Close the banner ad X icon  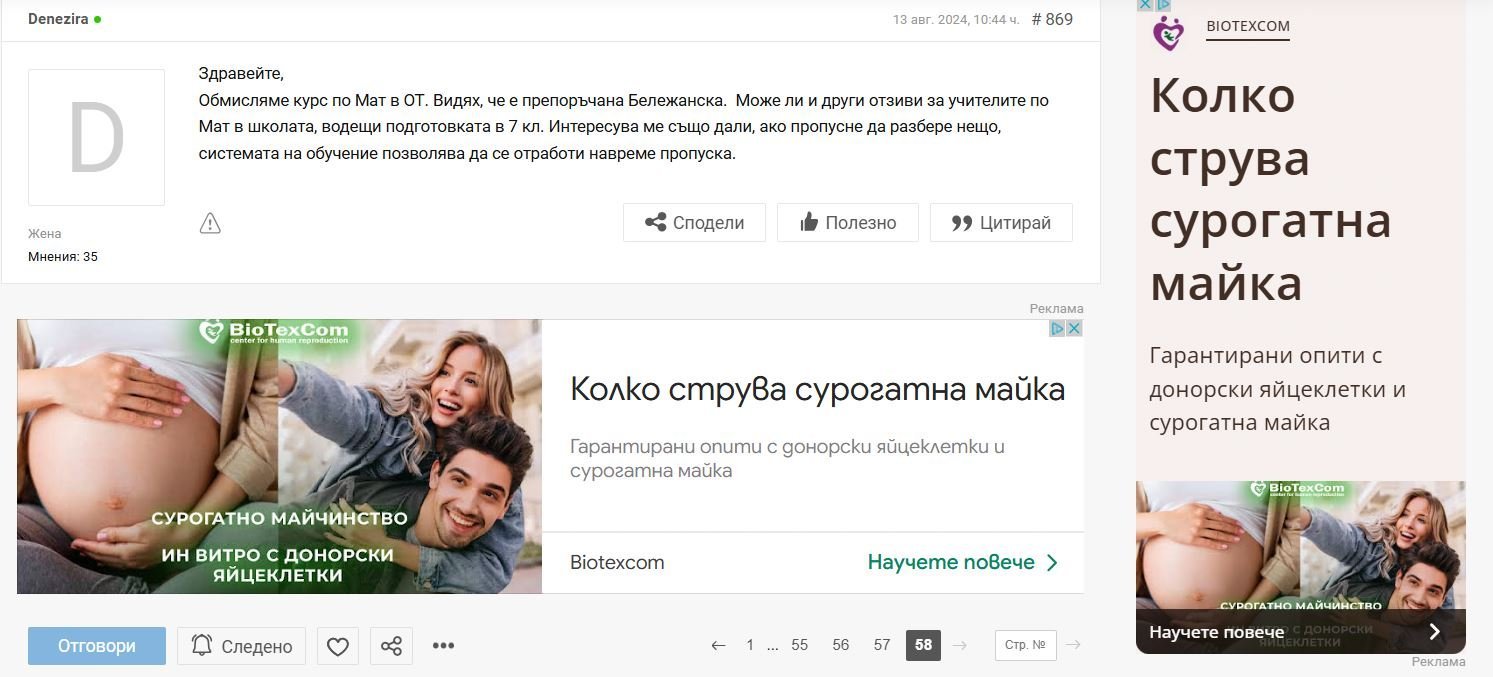pos(1074,329)
